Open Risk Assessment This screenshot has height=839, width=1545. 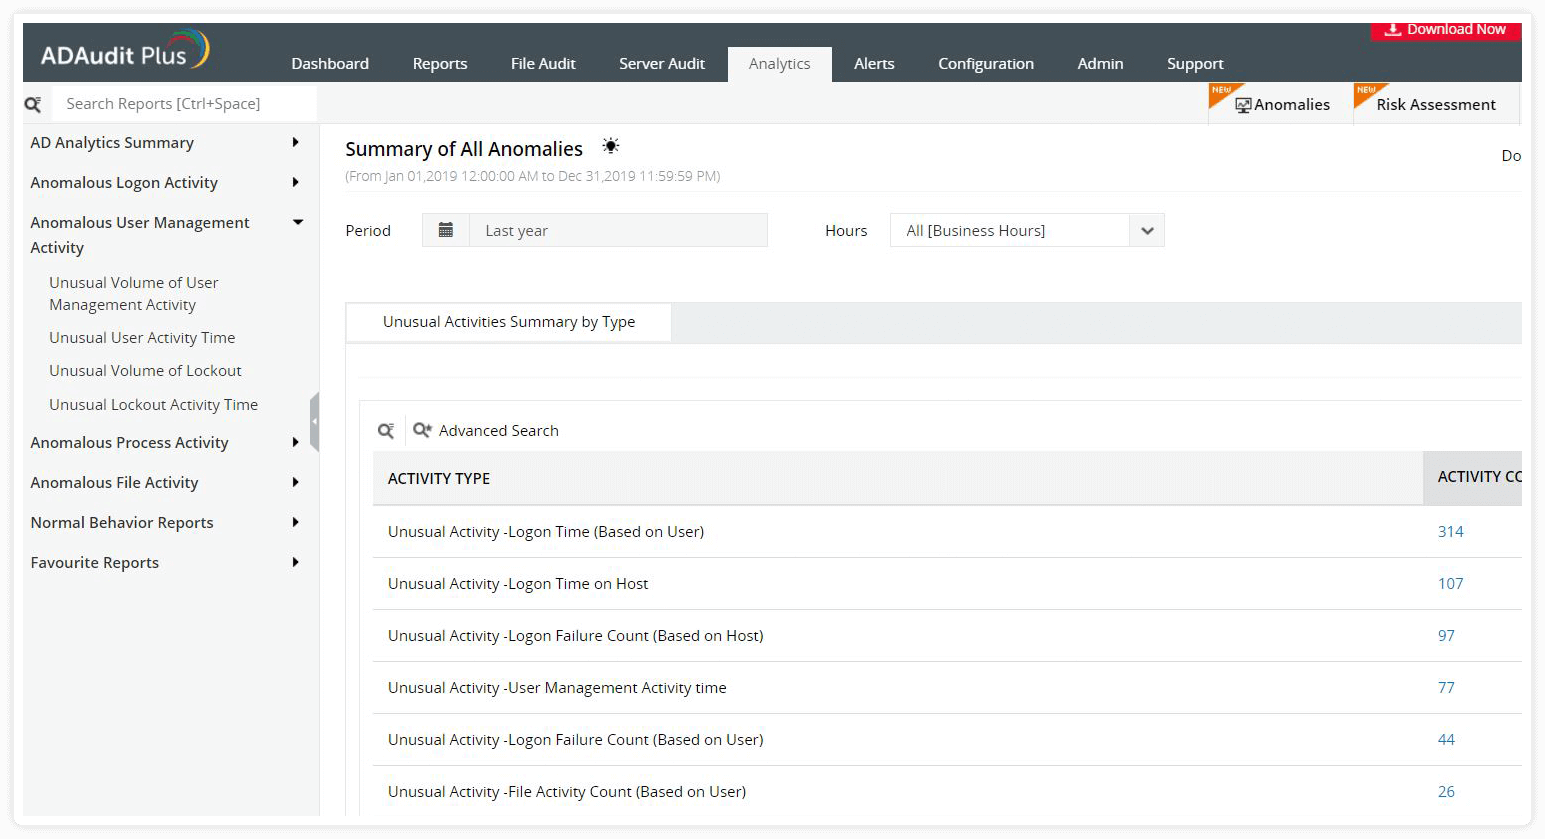[x=1436, y=104]
